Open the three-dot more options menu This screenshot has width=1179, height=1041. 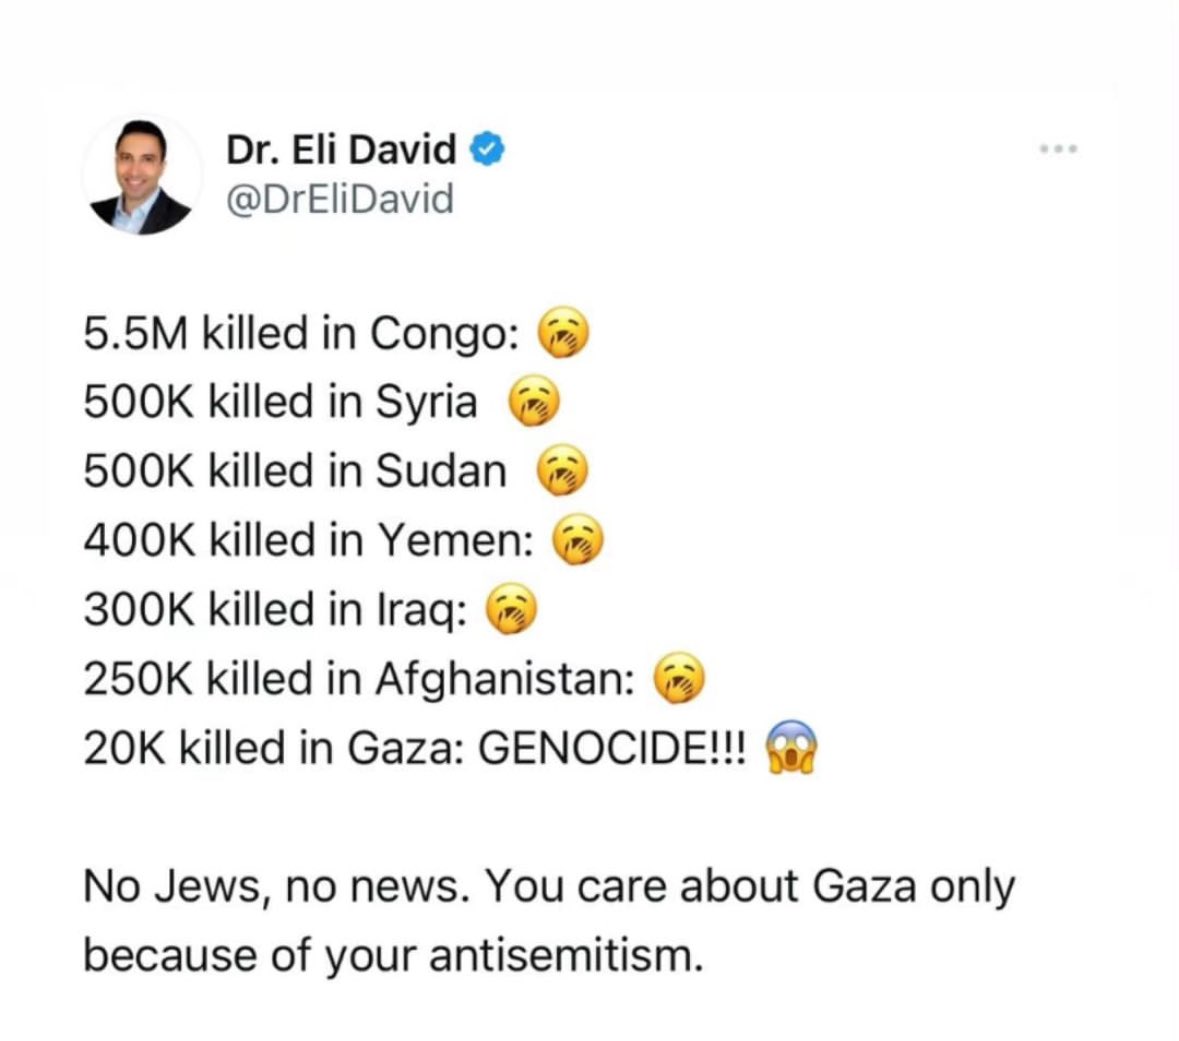click(x=1059, y=149)
